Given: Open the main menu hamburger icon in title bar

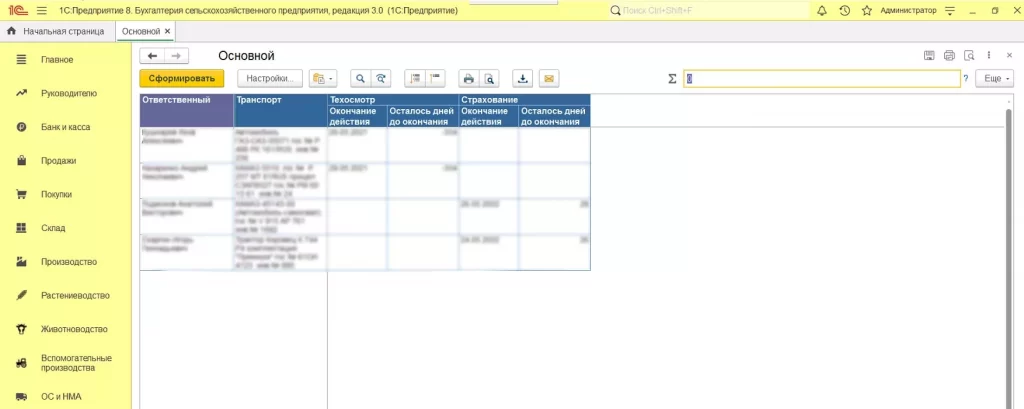Looking at the screenshot, I should click(x=42, y=11).
